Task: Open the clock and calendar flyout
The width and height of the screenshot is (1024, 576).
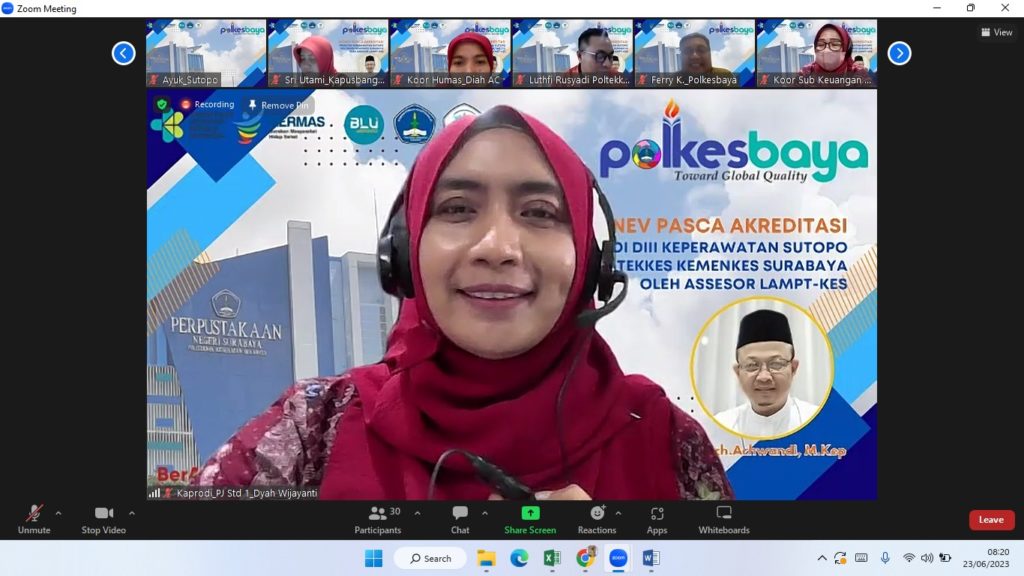Action: pyautogui.click(x=985, y=558)
